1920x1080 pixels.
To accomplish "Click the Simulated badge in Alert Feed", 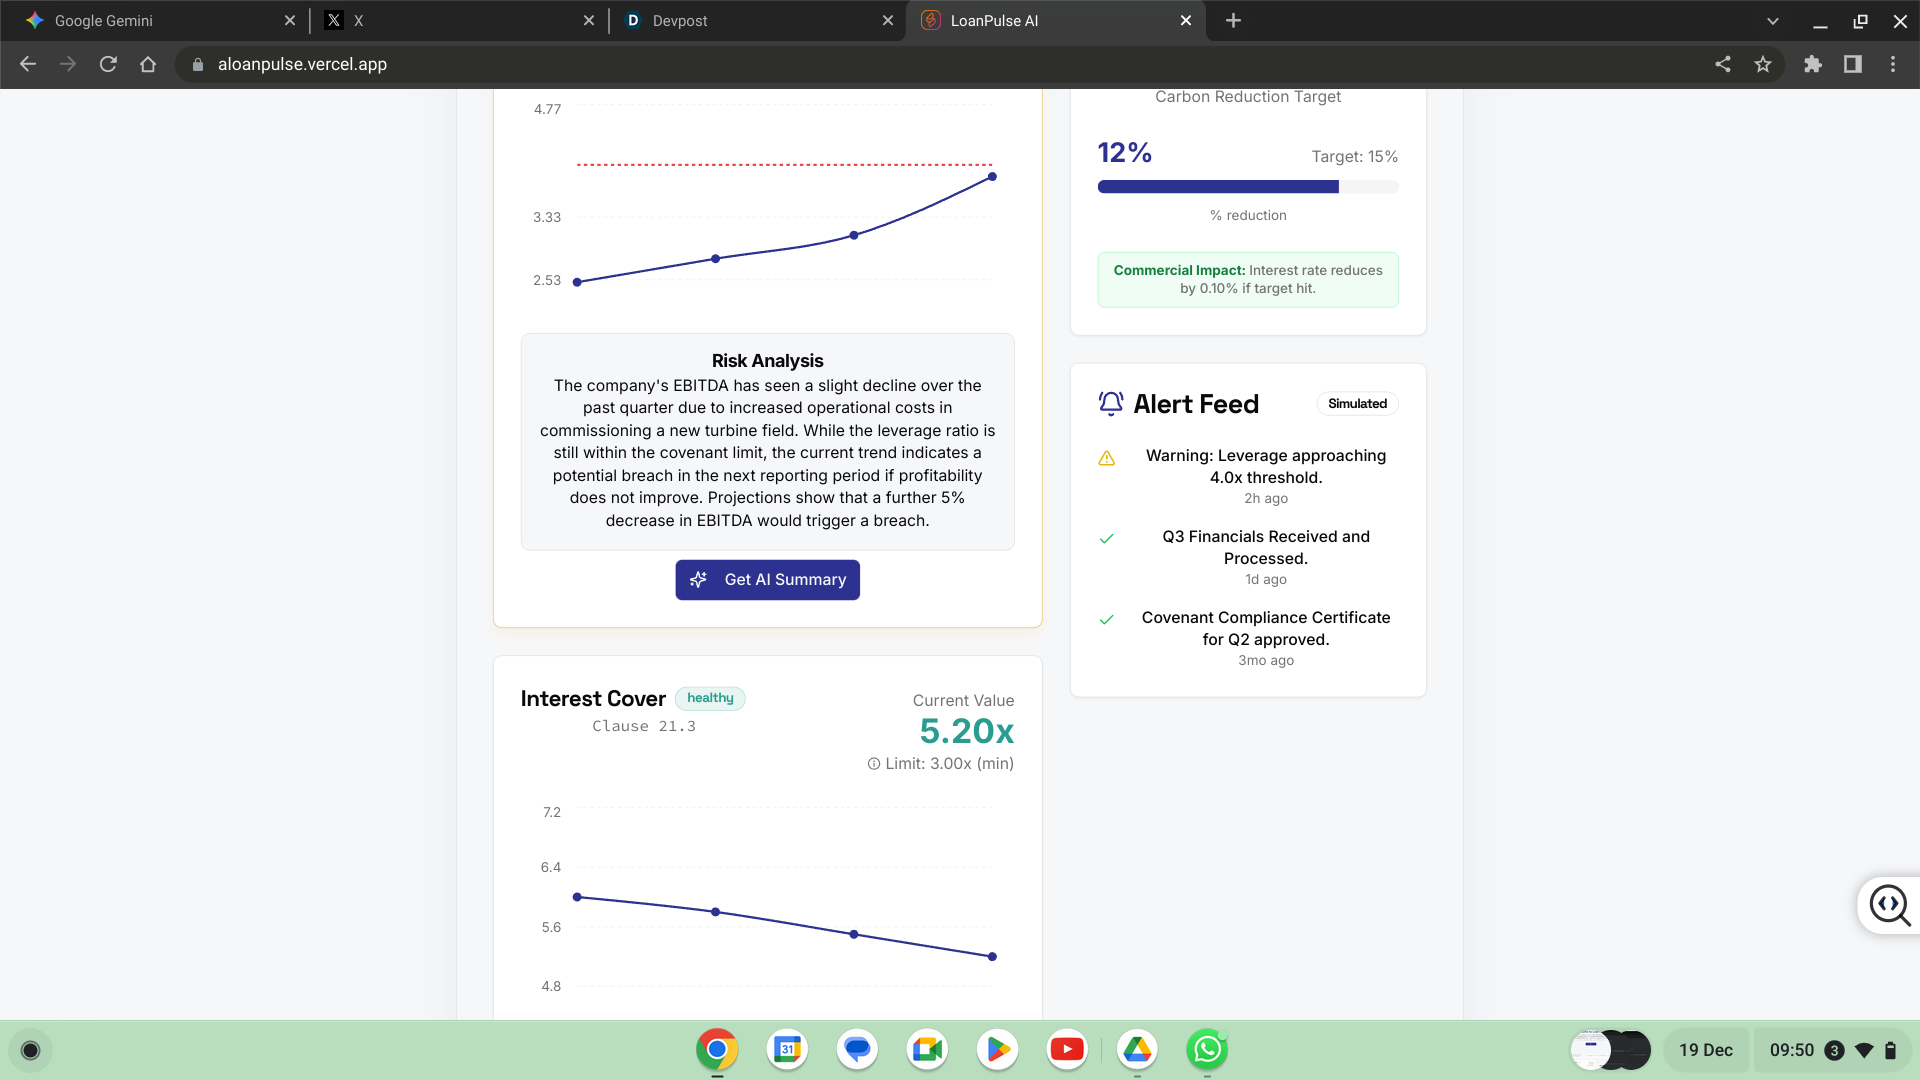I will point(1357,404).
